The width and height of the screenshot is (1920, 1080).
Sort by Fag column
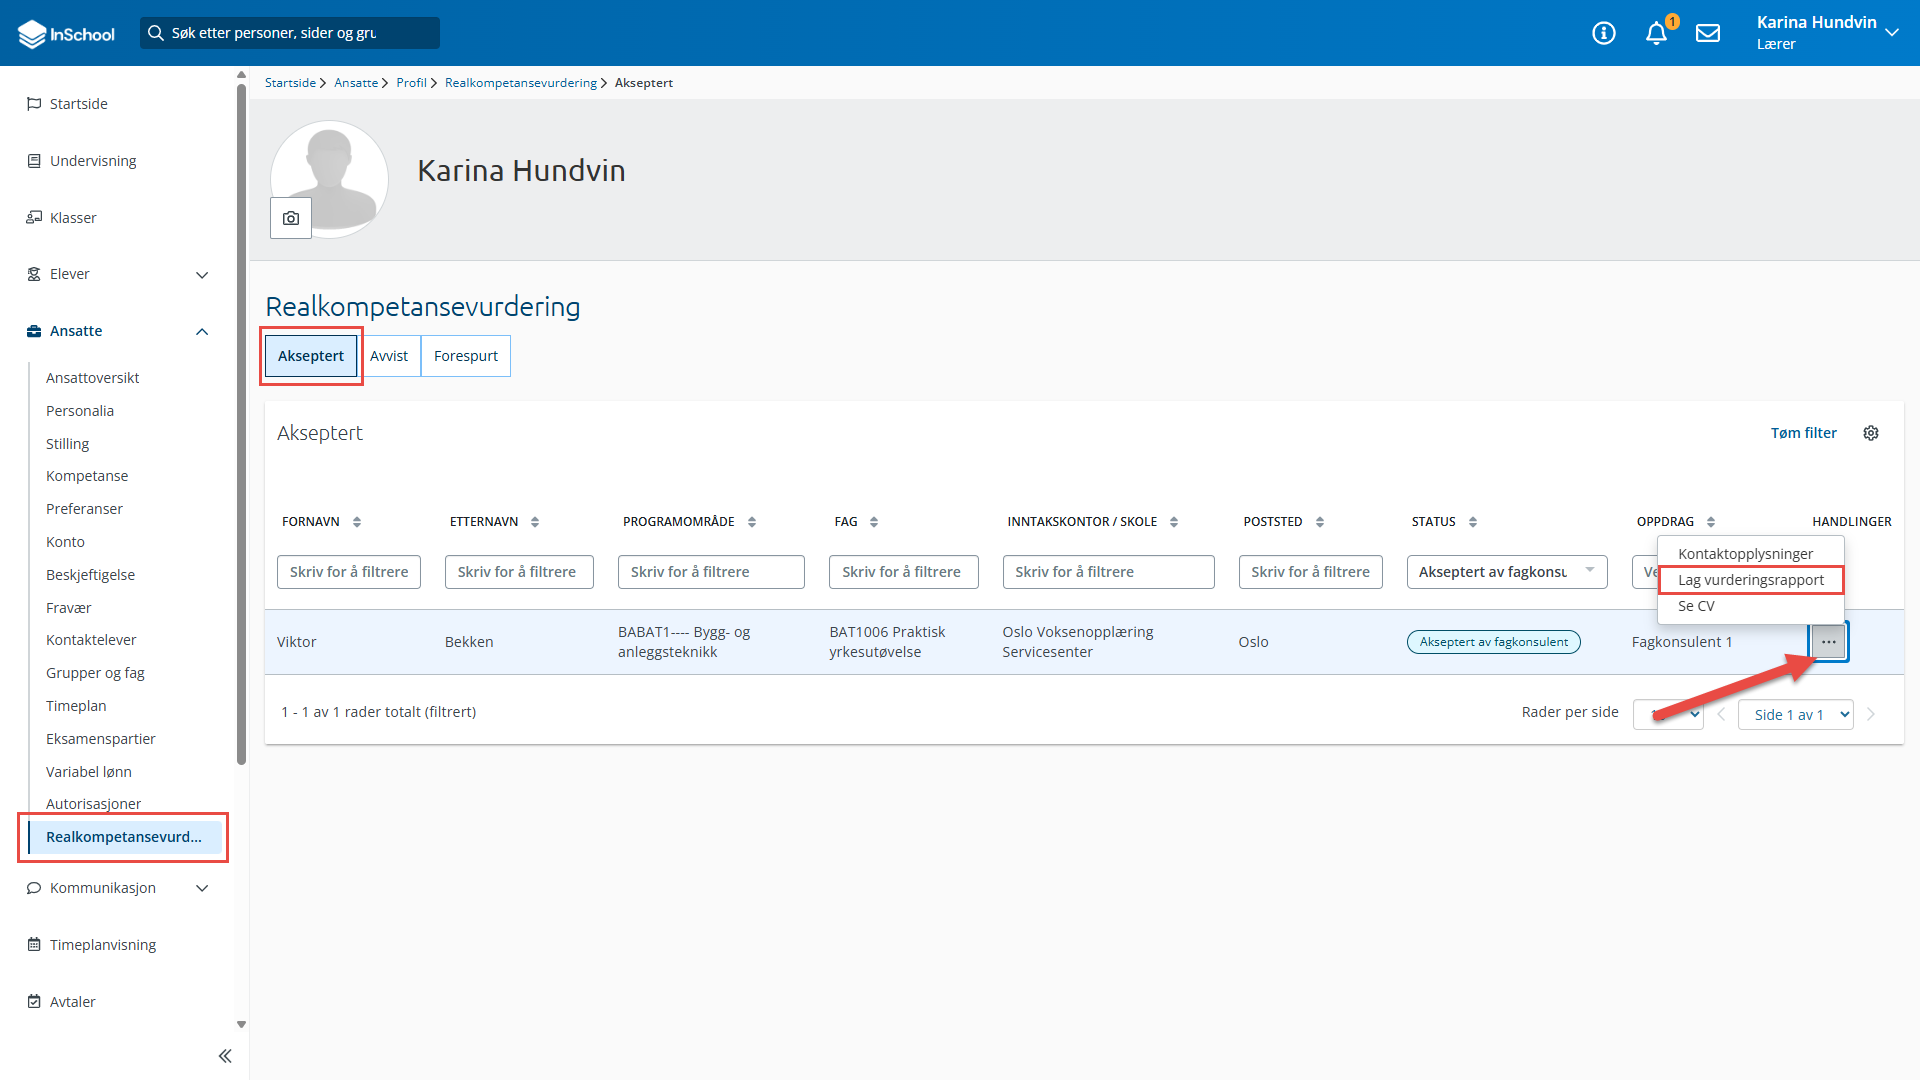click(x=874, y=522)
